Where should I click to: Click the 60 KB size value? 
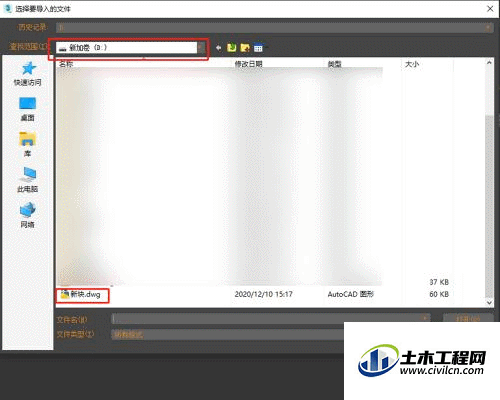(439, 294)
